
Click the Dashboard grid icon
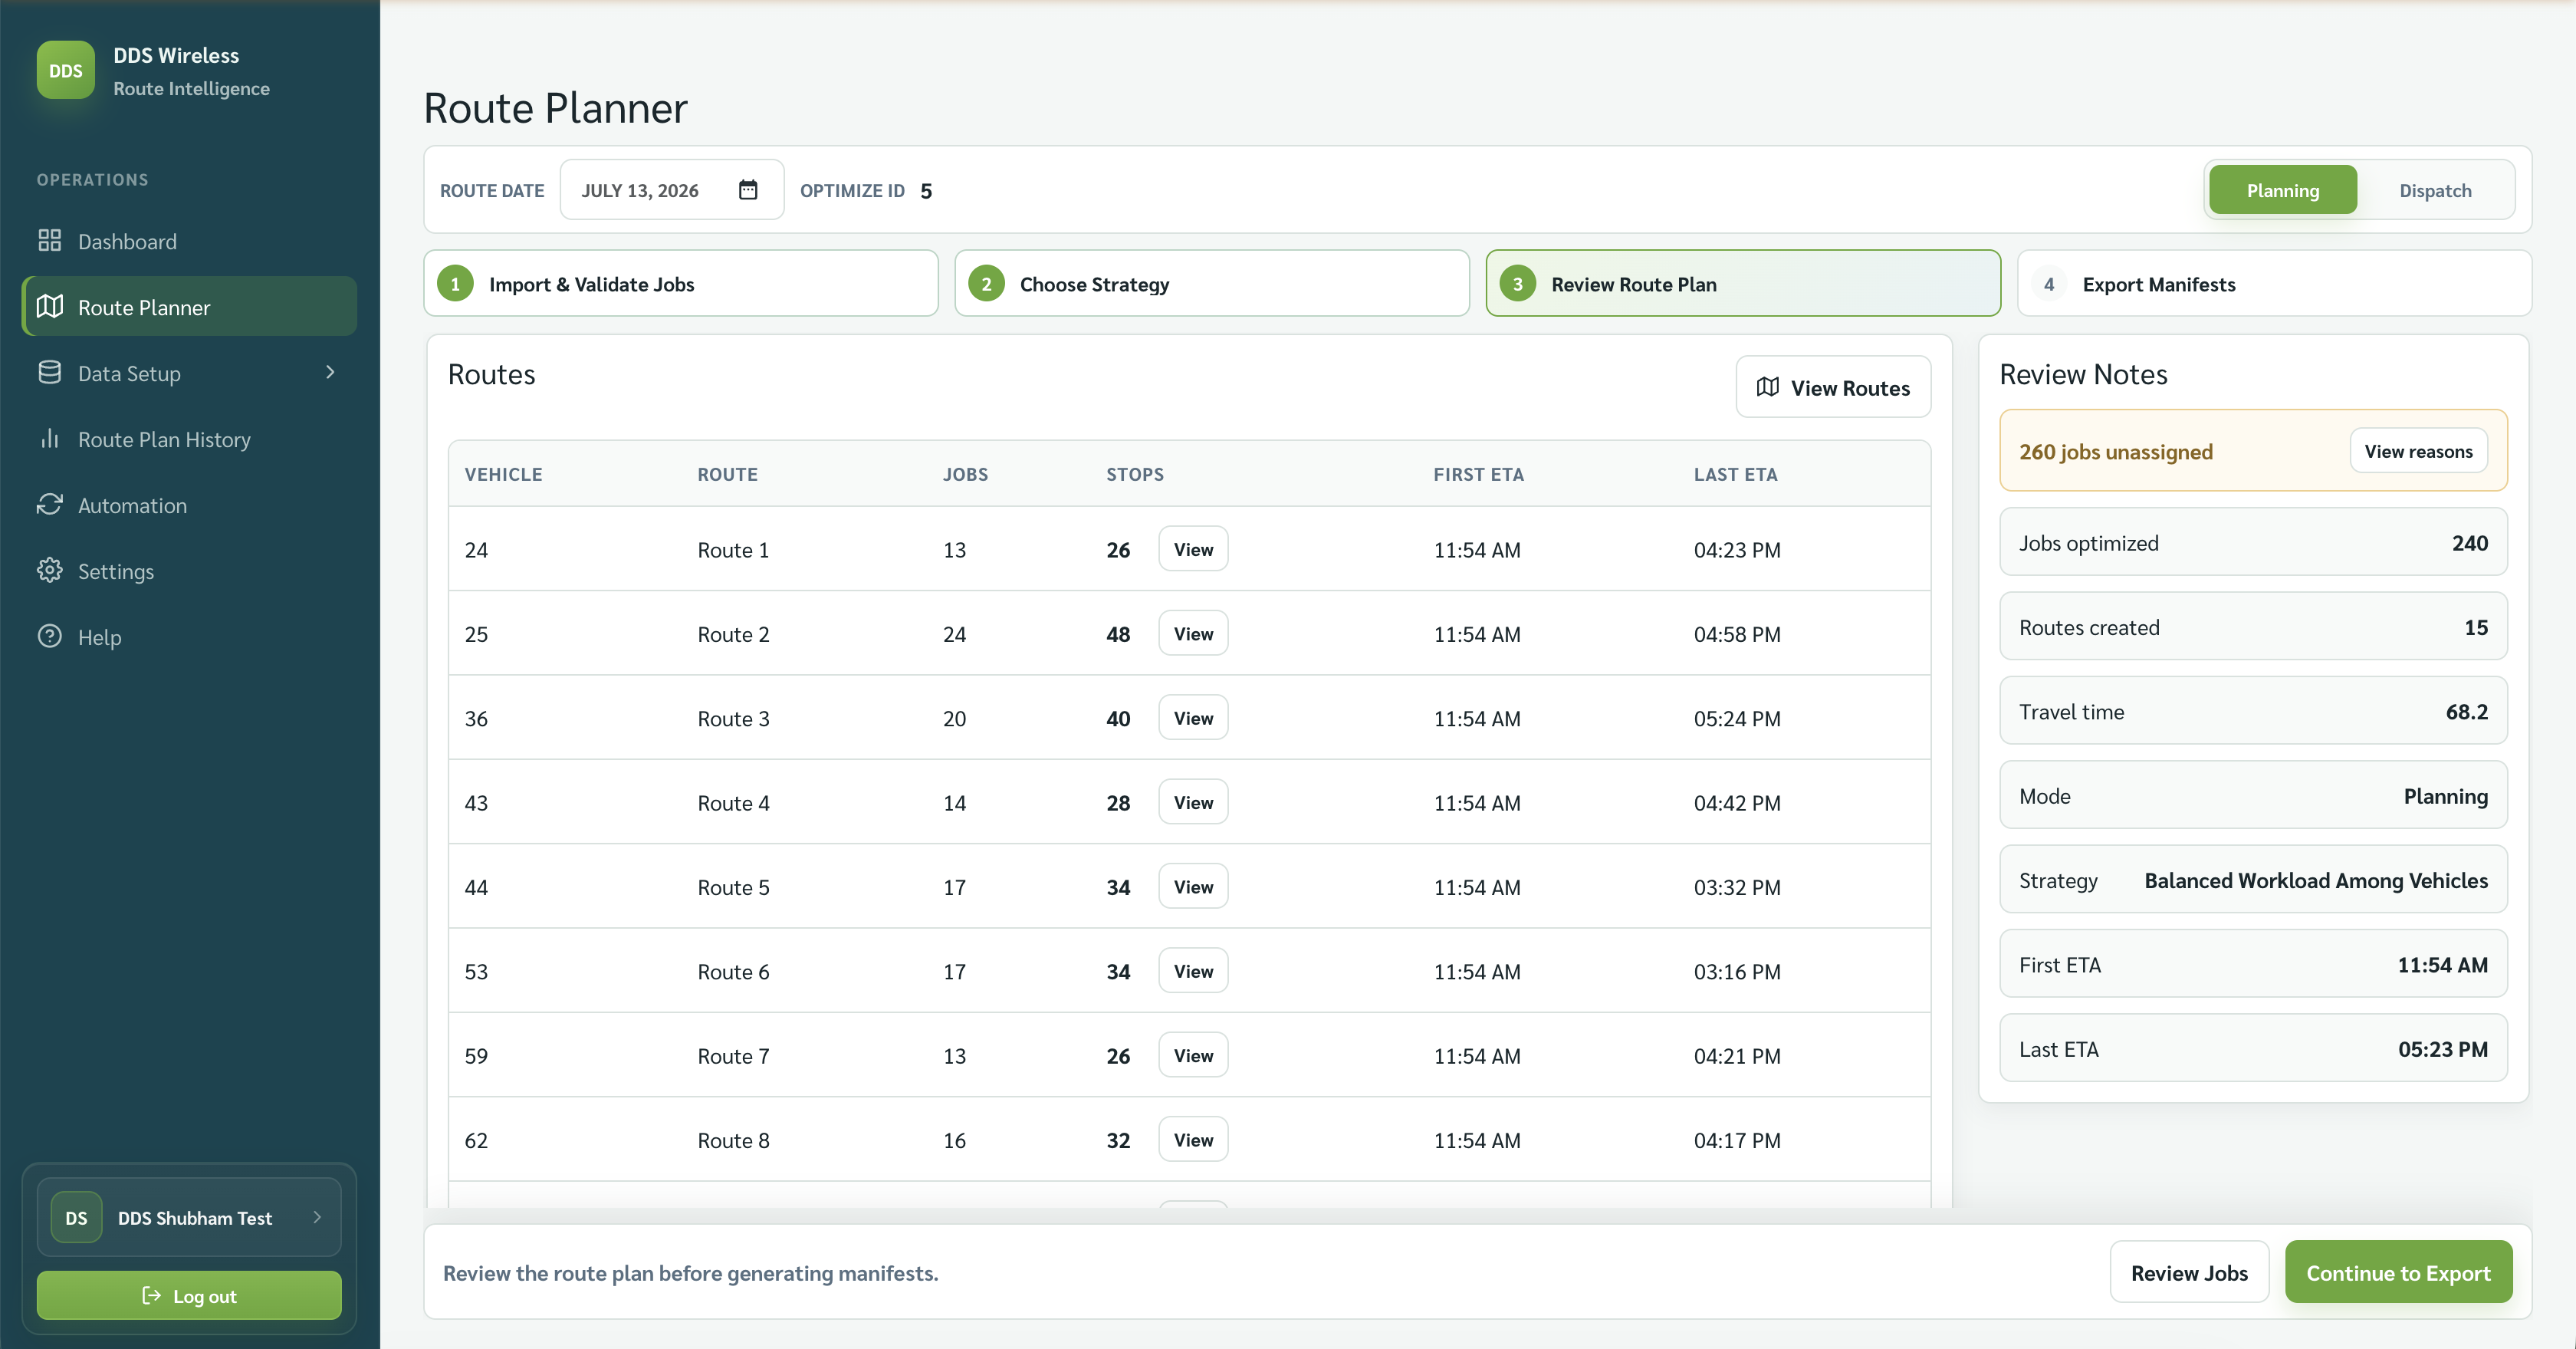49,241
